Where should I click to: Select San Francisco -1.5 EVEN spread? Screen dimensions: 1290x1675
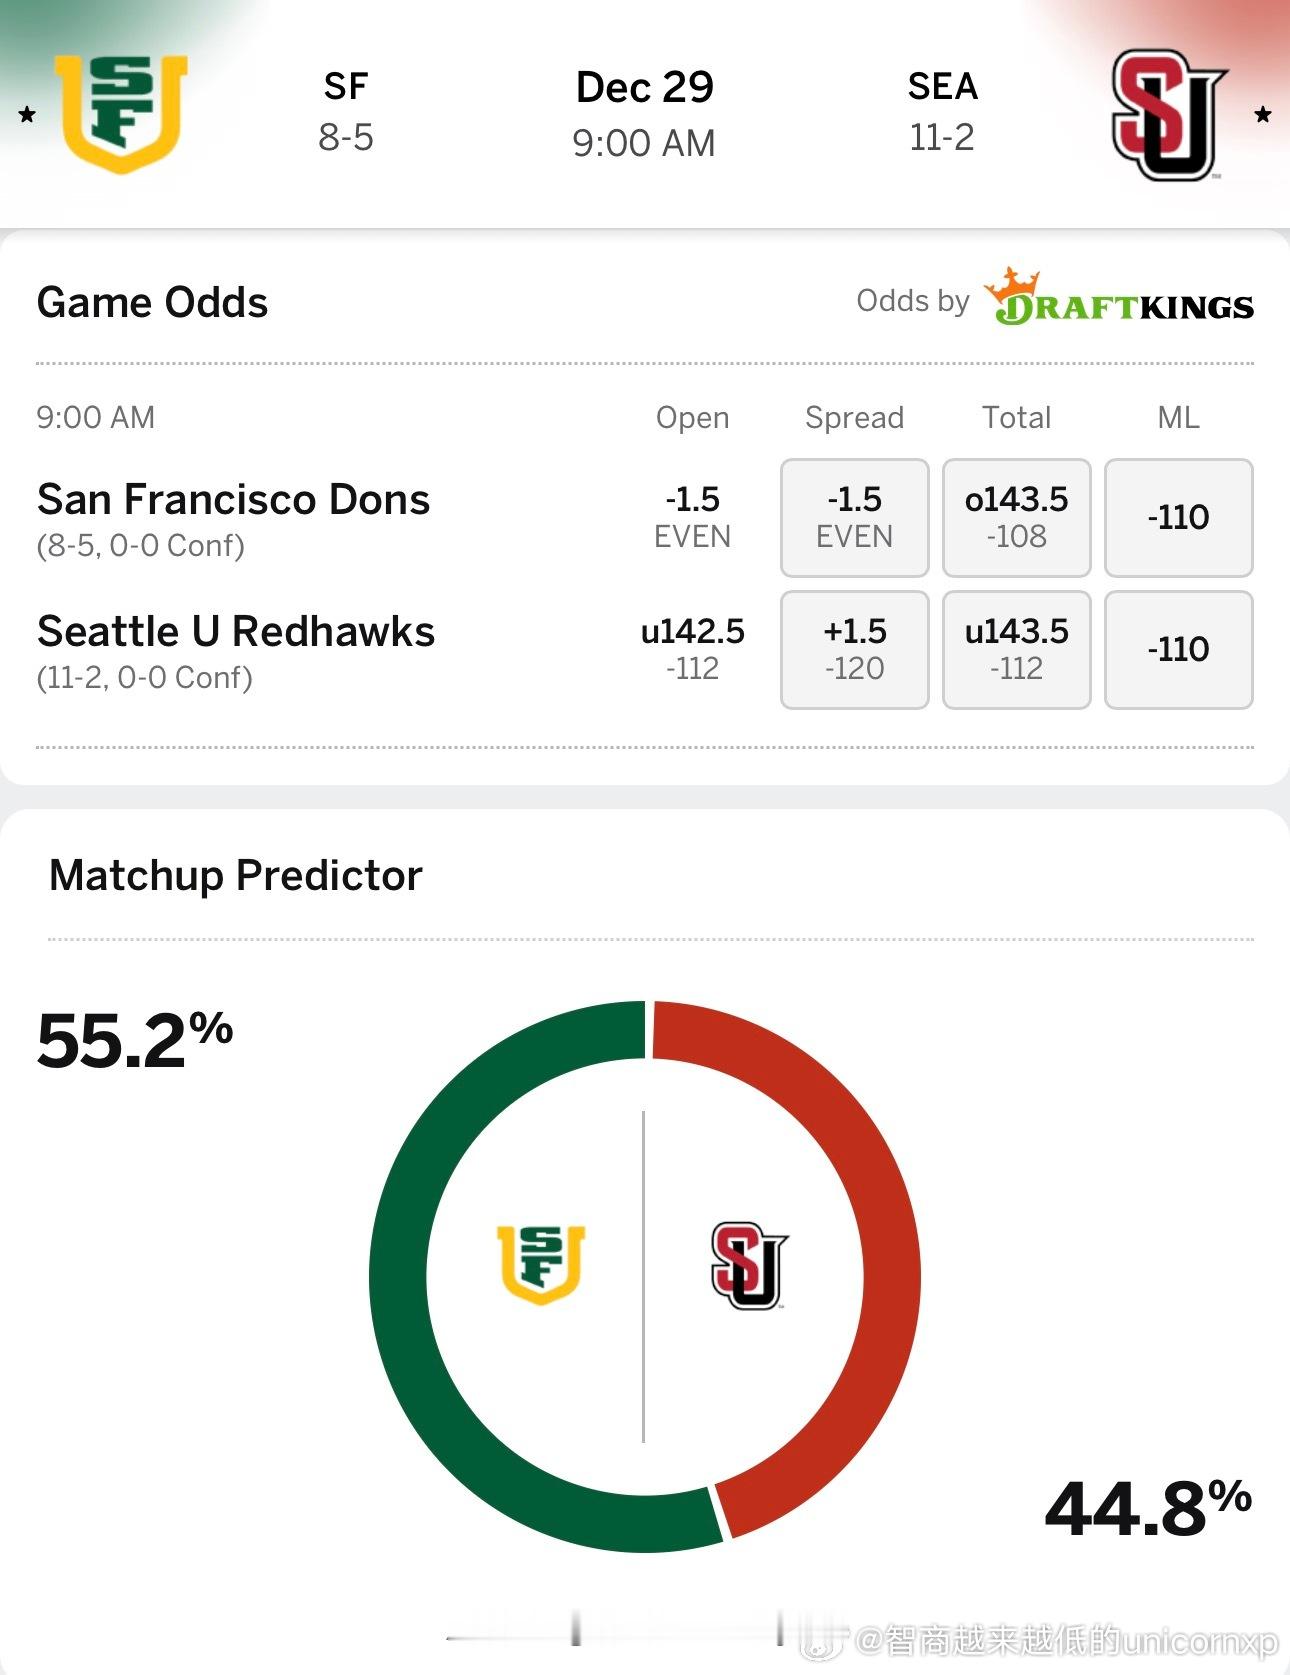point(854,518)
